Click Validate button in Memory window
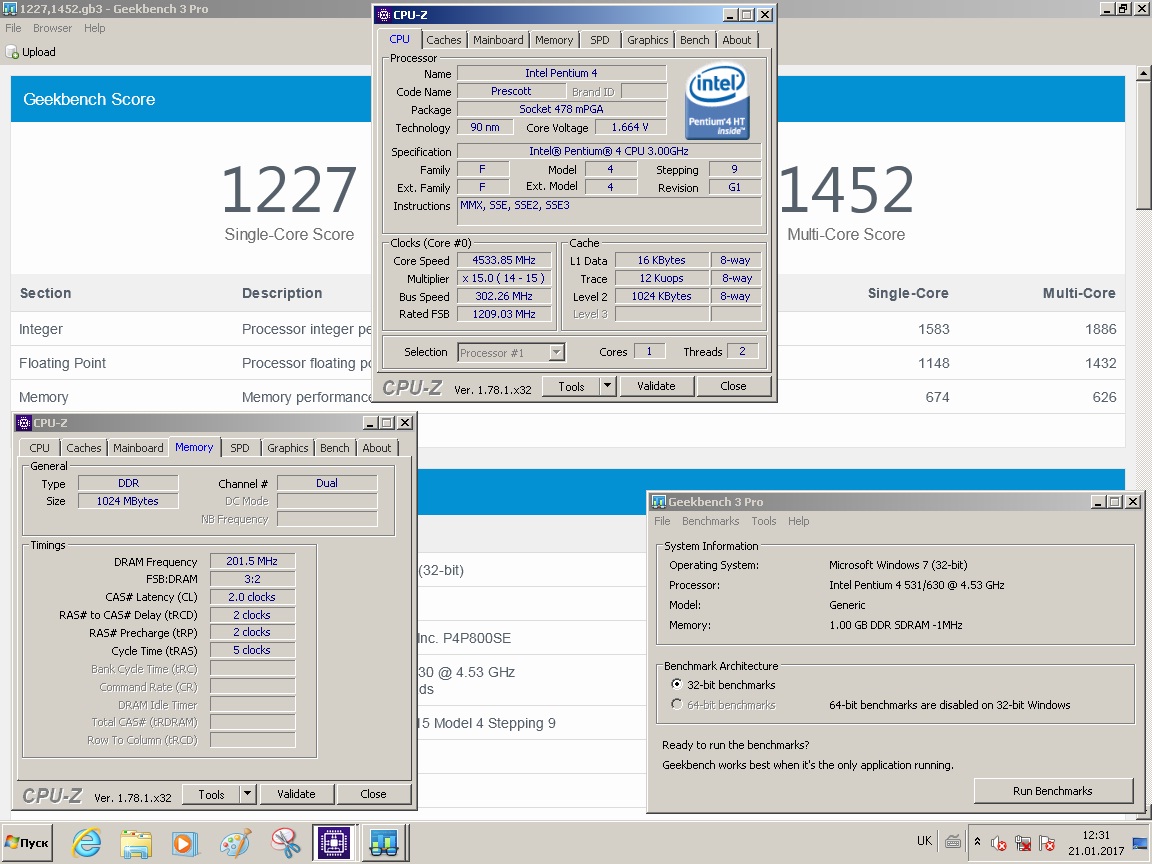 (x=296, y=793)
